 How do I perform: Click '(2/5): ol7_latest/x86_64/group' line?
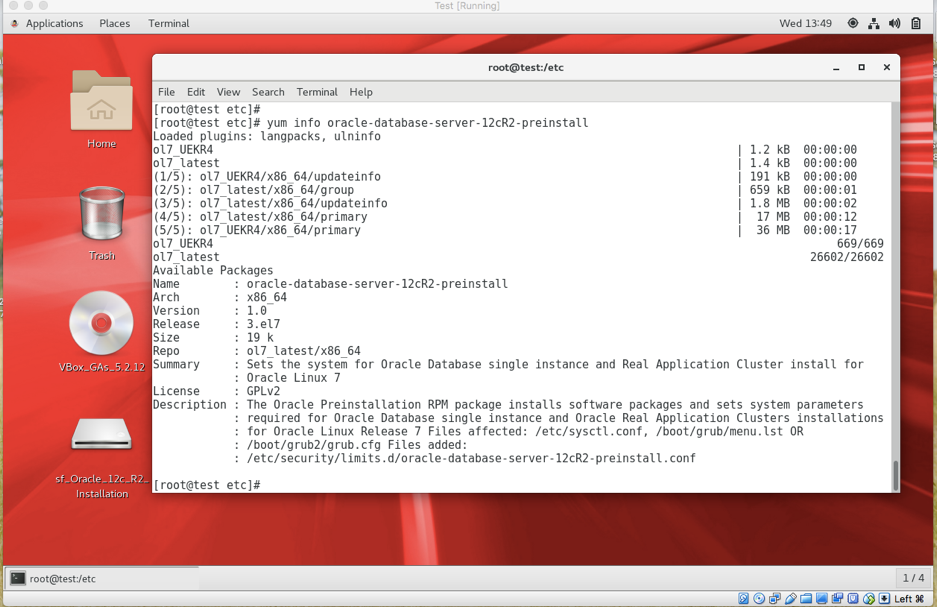click(253, 190)
